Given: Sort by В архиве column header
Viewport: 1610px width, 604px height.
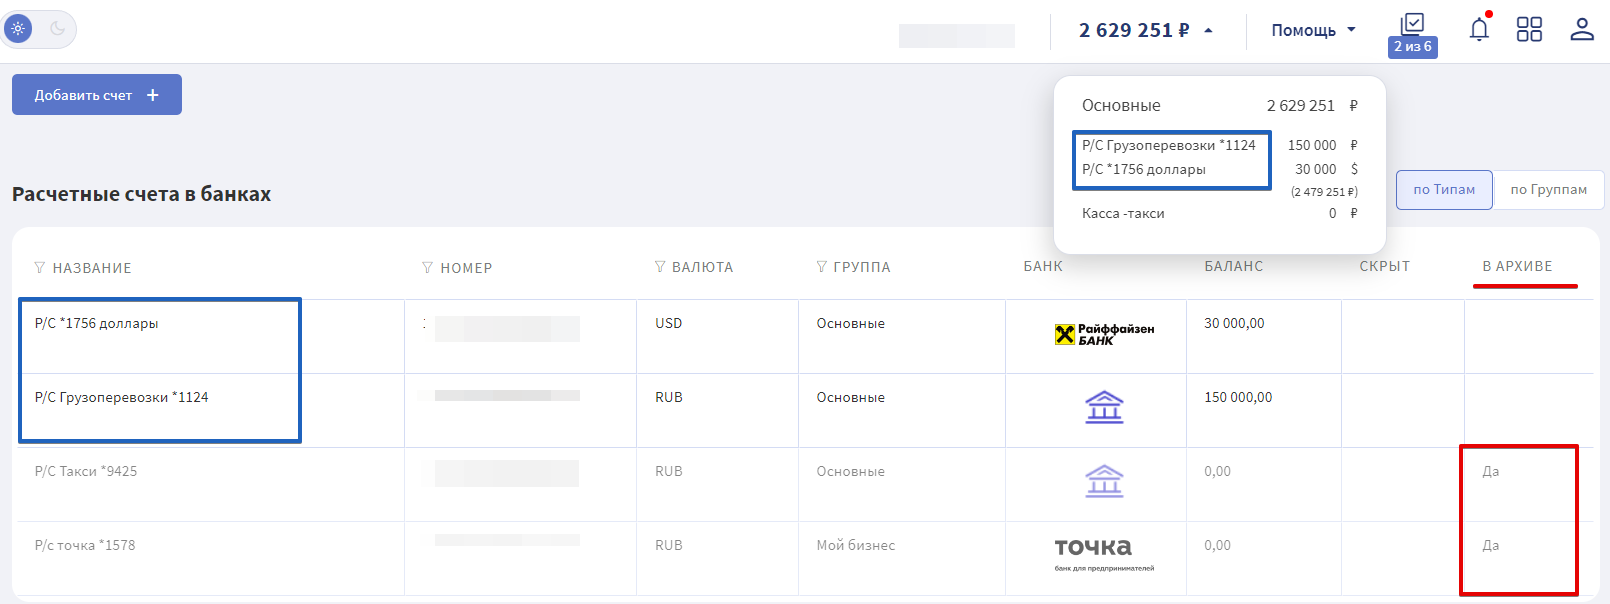Looking at the screenshot, I should click(x=1517, y=267).
